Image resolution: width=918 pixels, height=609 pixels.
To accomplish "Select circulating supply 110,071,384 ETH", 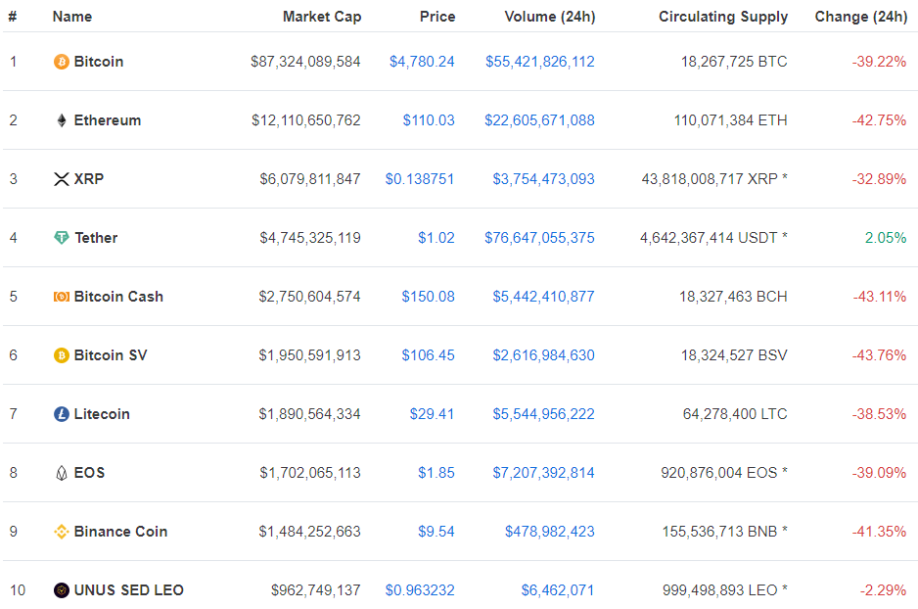I will [x=730, y=120].
